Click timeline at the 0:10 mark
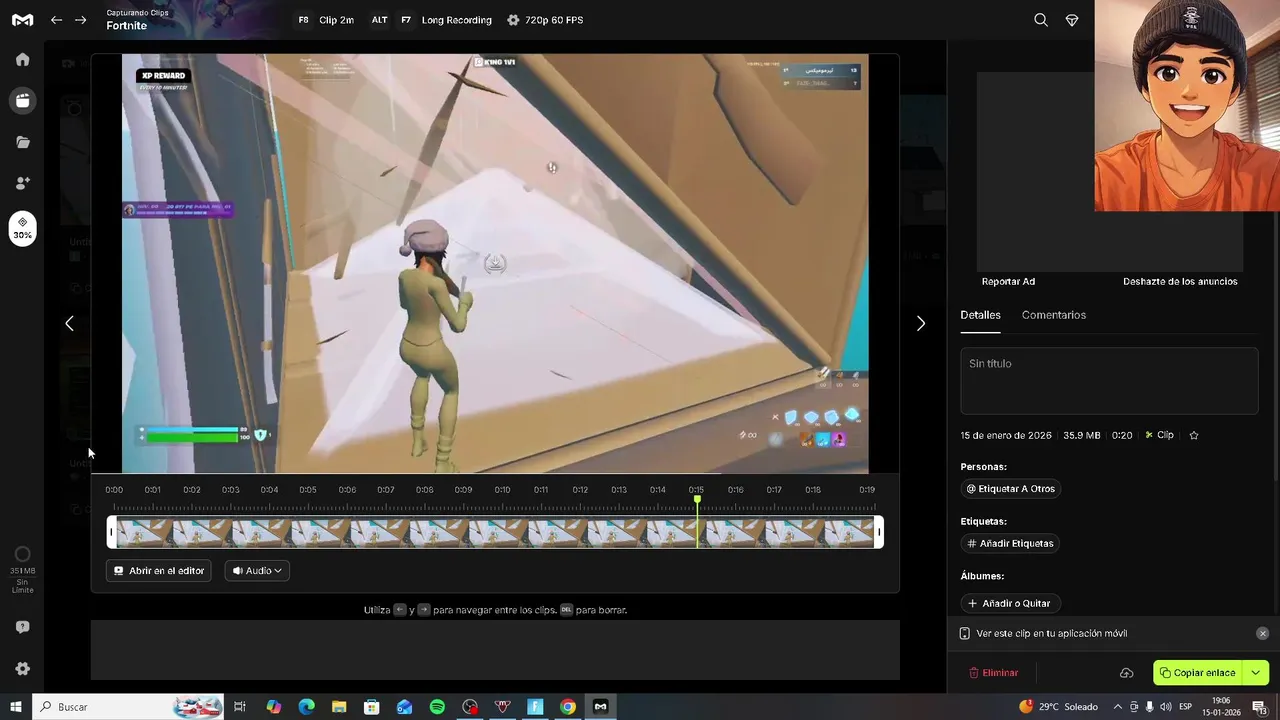Image resolution: width=1280 pixels, height=720 pixels. click(x=502, y=490)
